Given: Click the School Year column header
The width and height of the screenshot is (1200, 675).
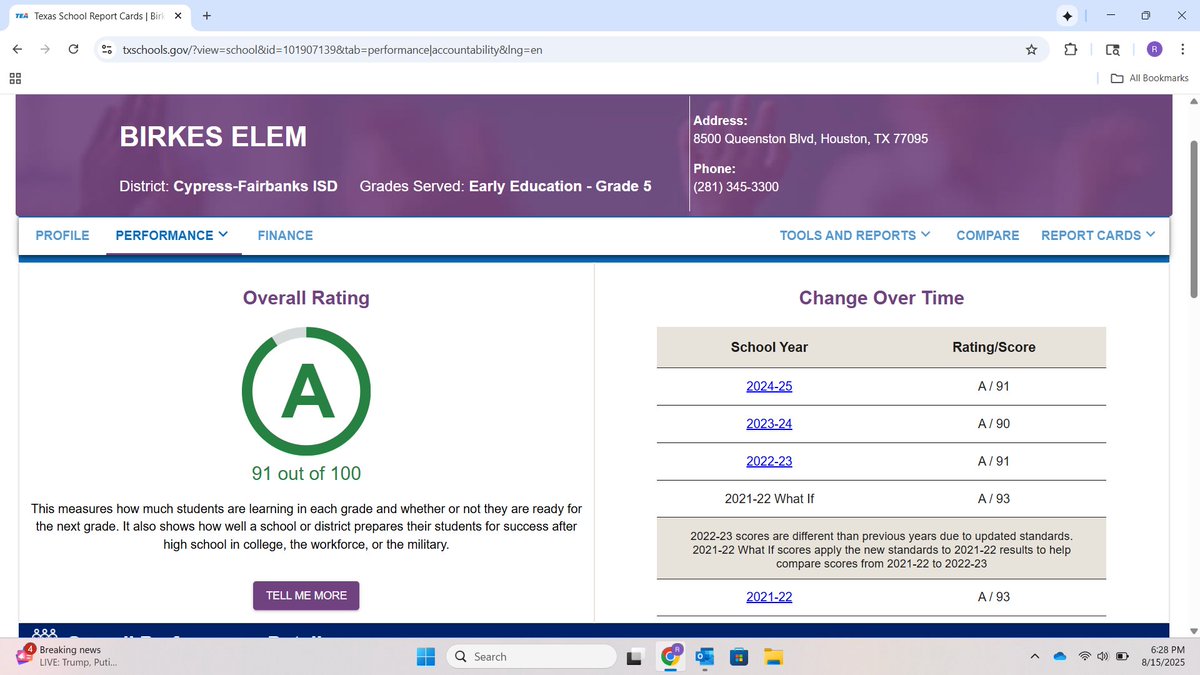Looking at the screenshot, I should pyautogui.click(x=769, y=347).
